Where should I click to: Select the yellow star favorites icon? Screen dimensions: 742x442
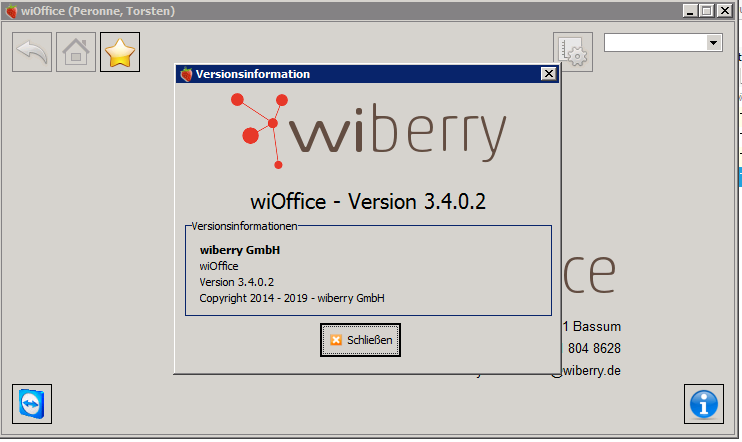[120, 52]
